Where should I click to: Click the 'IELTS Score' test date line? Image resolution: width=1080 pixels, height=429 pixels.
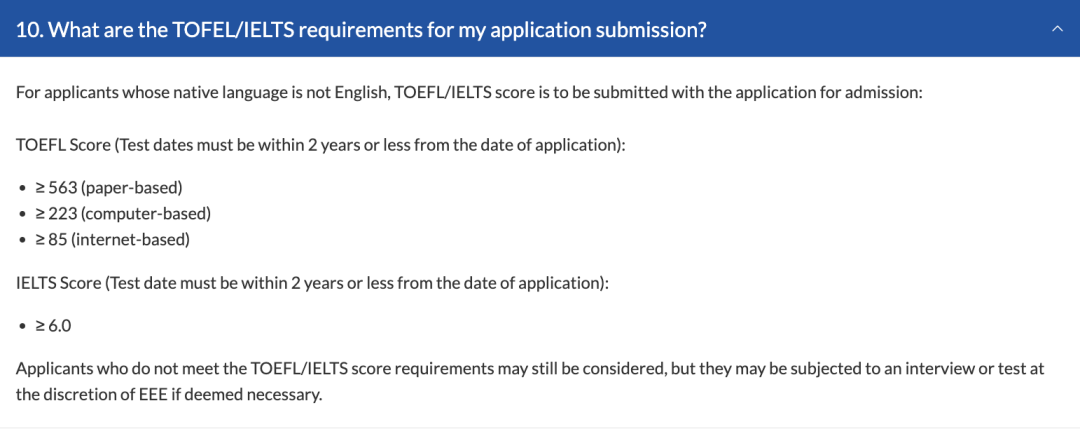[312, 284]
